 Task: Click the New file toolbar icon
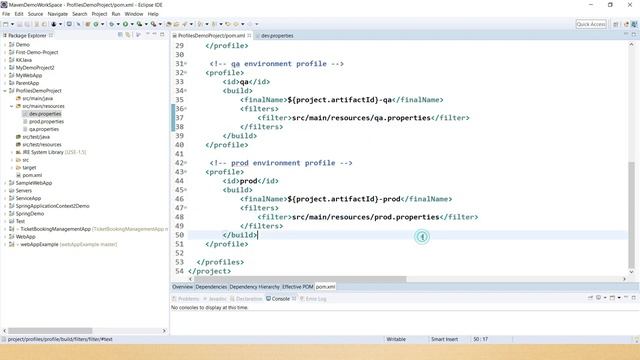point(6,24)
